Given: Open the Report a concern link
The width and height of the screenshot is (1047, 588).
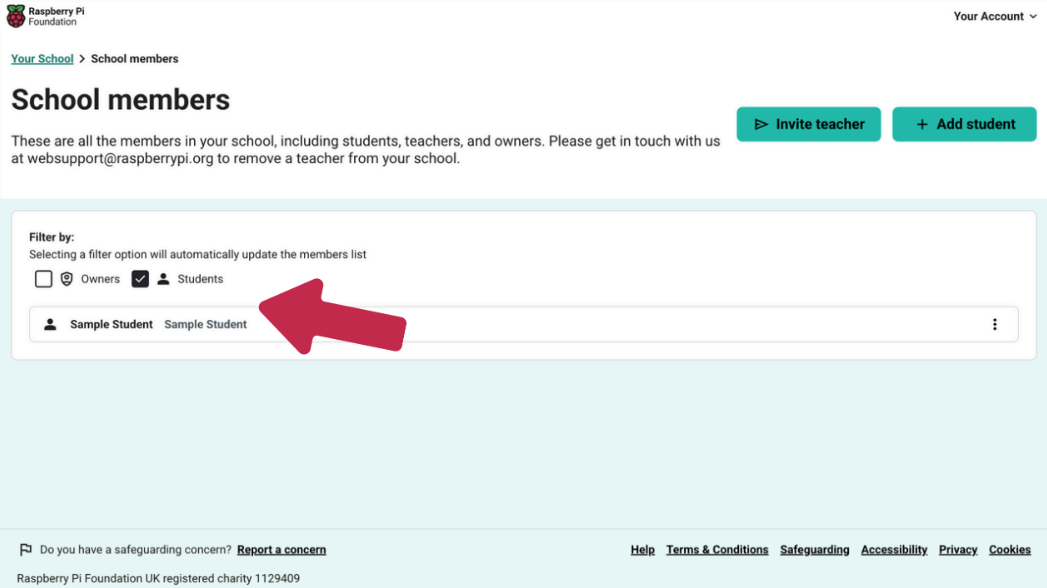Looking at the screenshot, I should point(281,550).
